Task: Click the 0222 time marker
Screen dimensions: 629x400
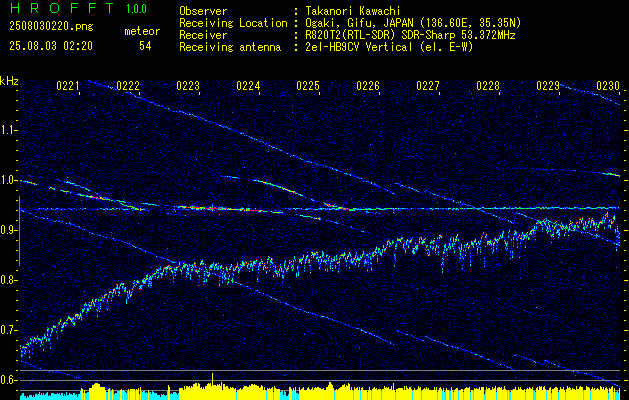Action: 128,85
